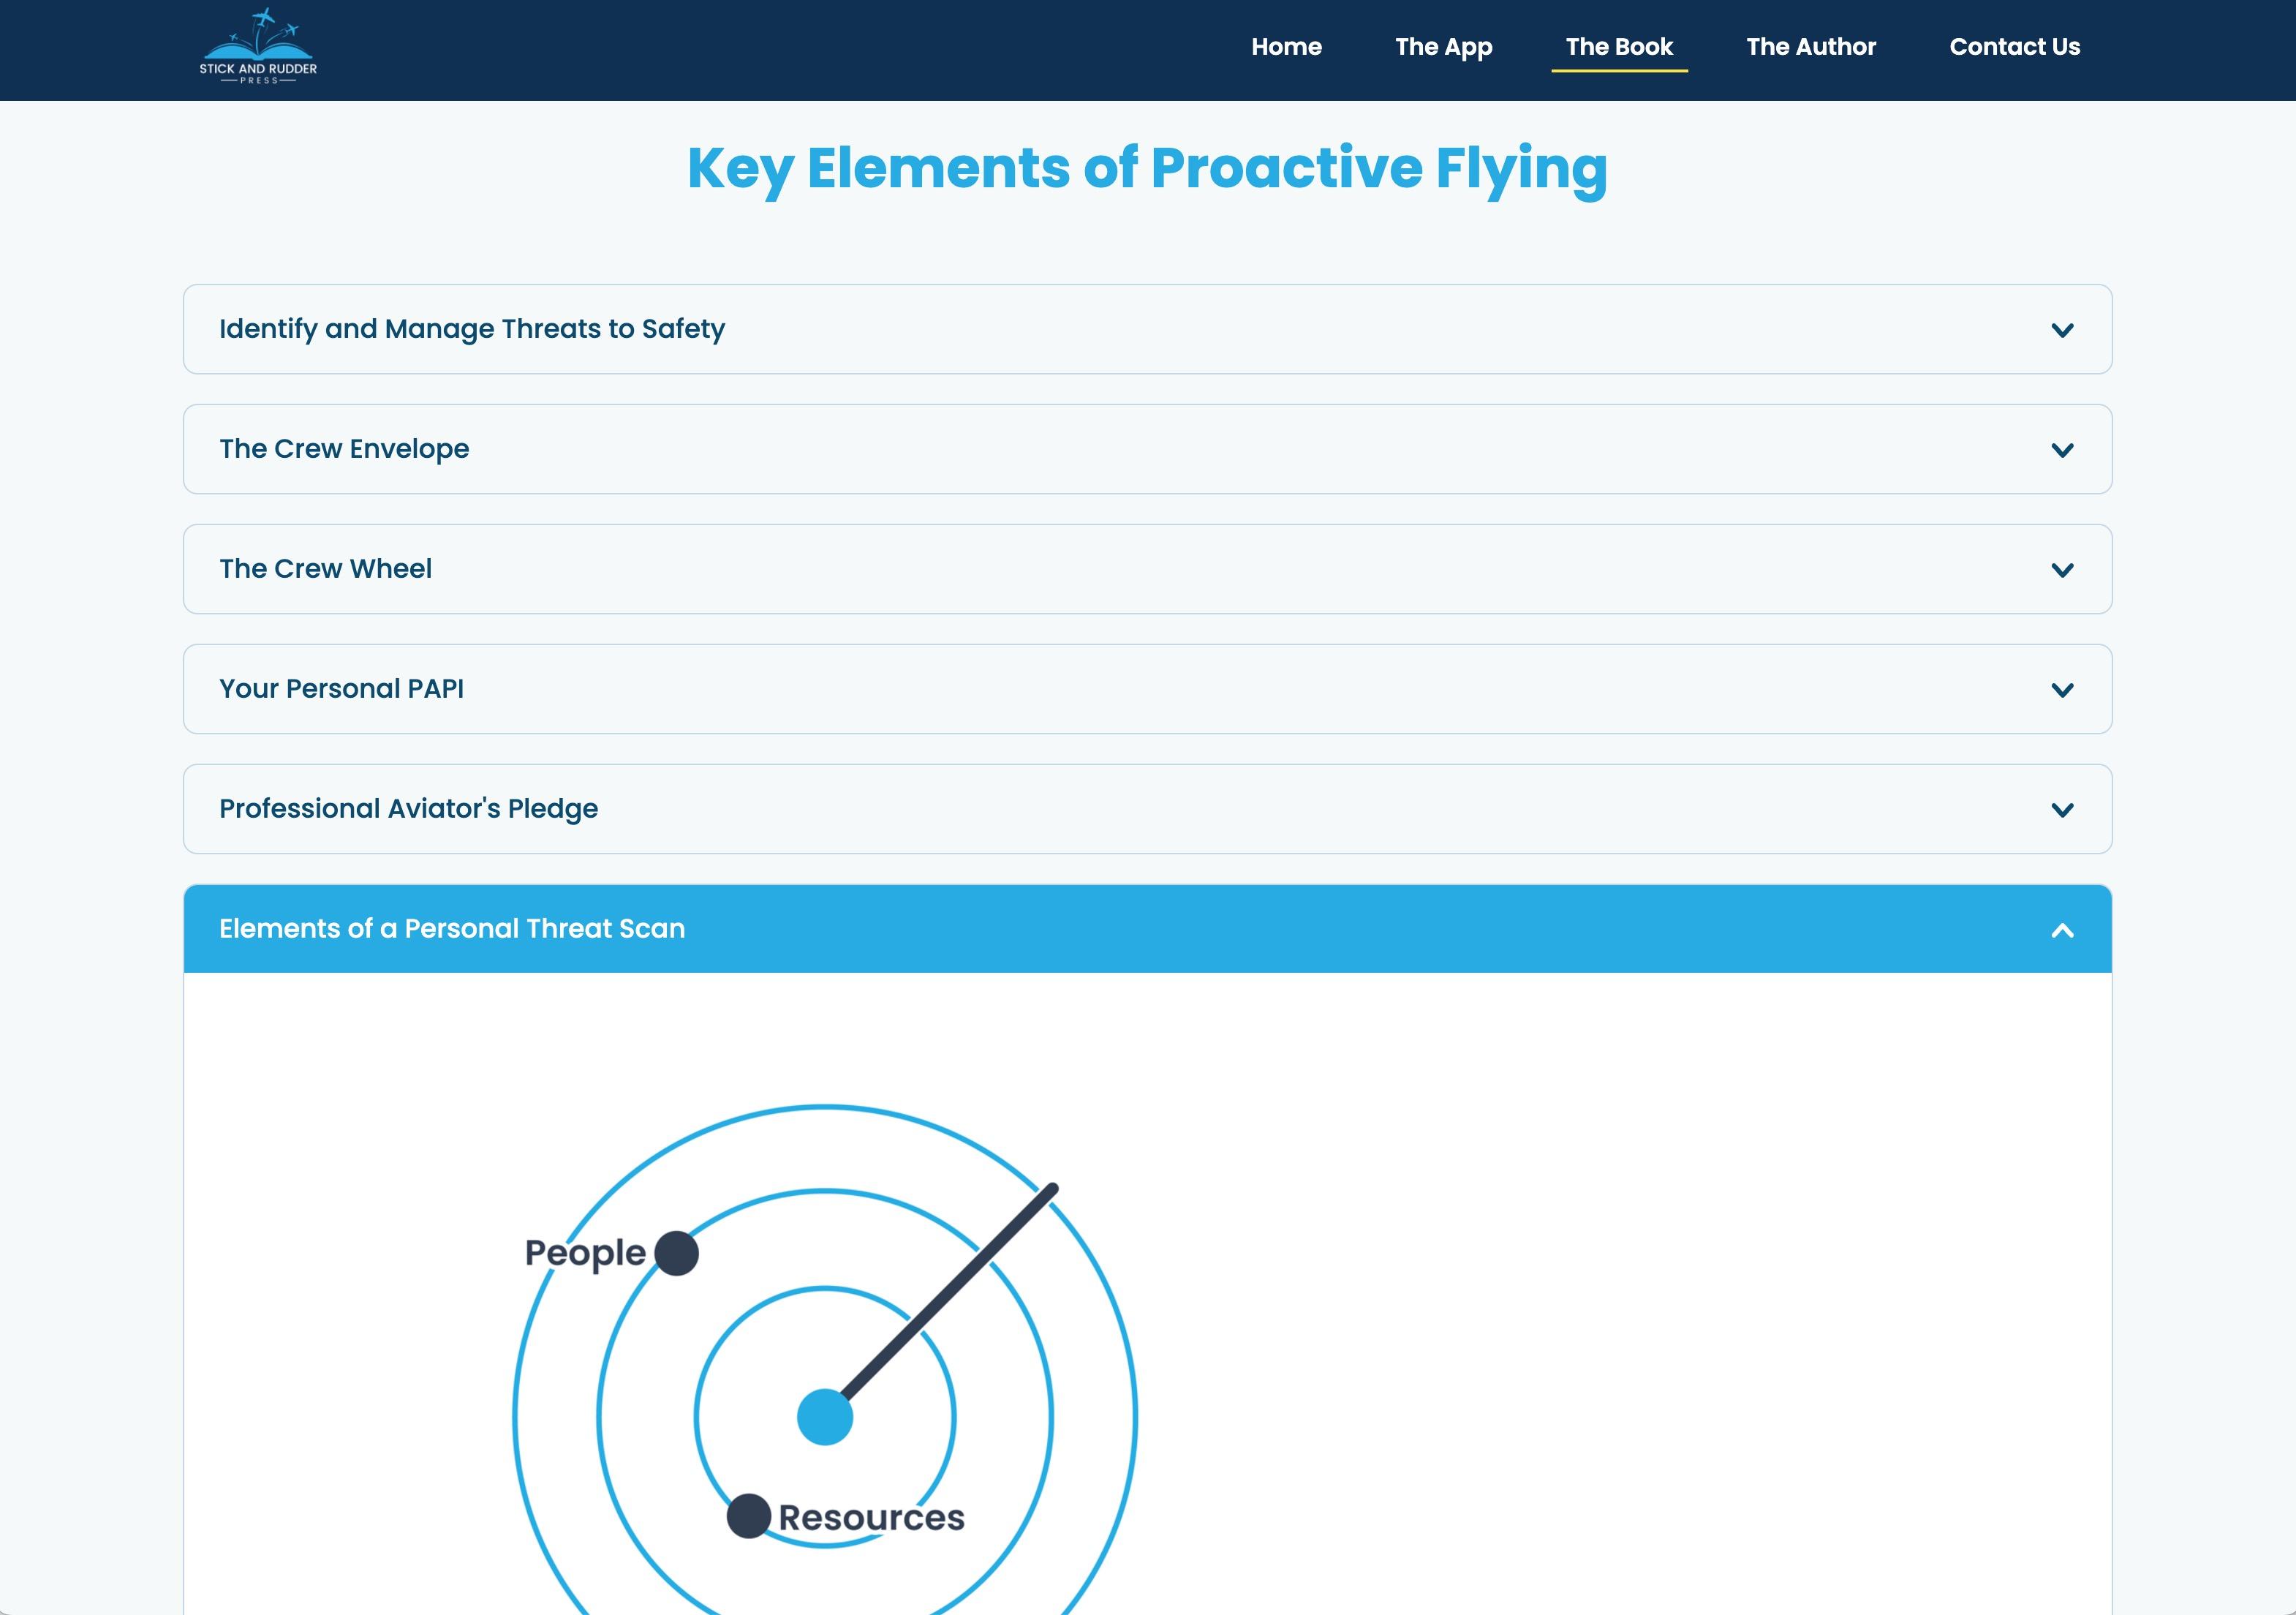
Task: Click chevron on Identify and Manage Threats row
Action: click(x=2062, y=330)
